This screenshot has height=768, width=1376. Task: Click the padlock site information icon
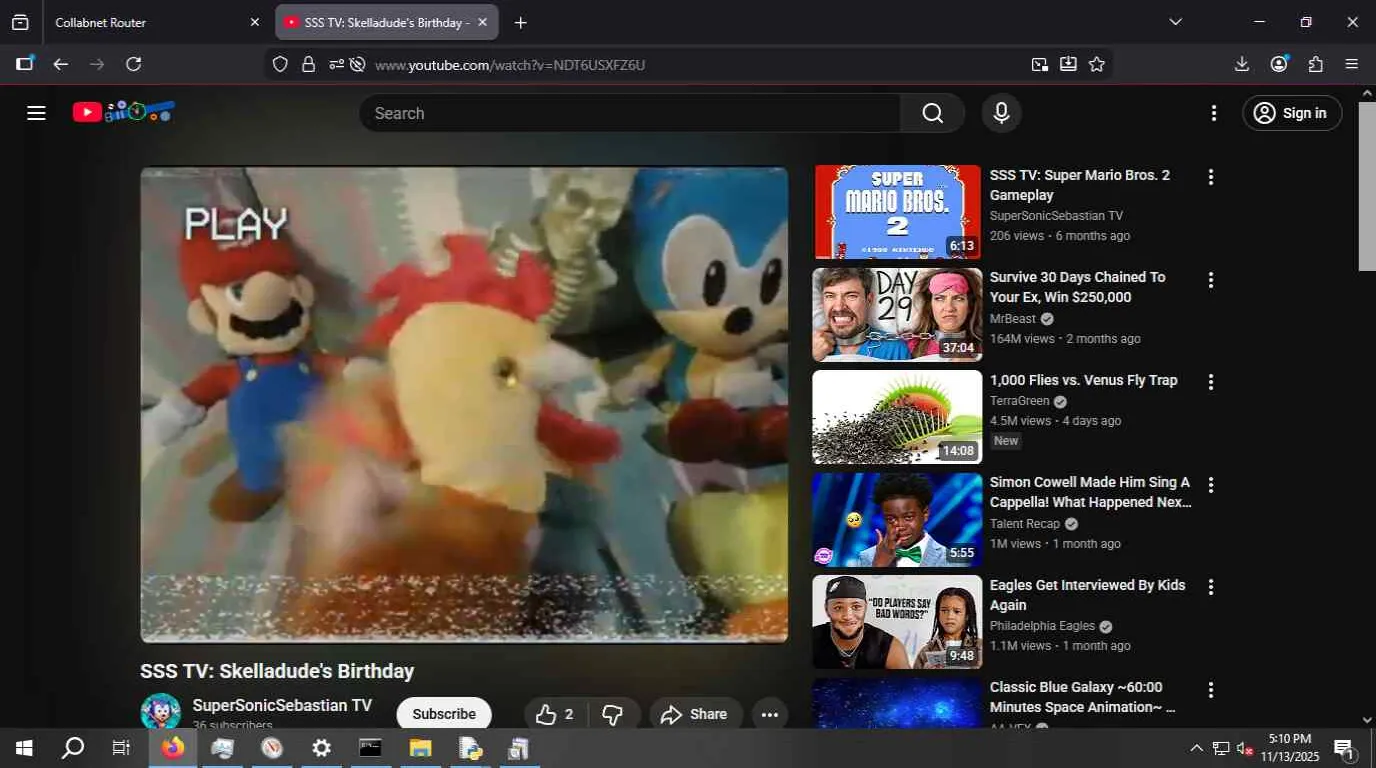tap(308, 64)
